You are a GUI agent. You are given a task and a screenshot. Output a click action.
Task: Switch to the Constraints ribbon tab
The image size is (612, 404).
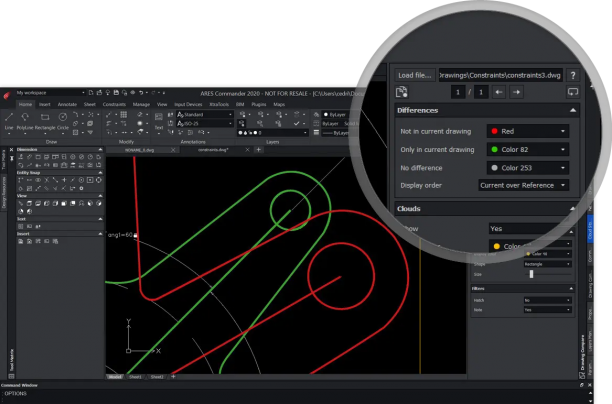pyautogui.click(x=114, y=105)
